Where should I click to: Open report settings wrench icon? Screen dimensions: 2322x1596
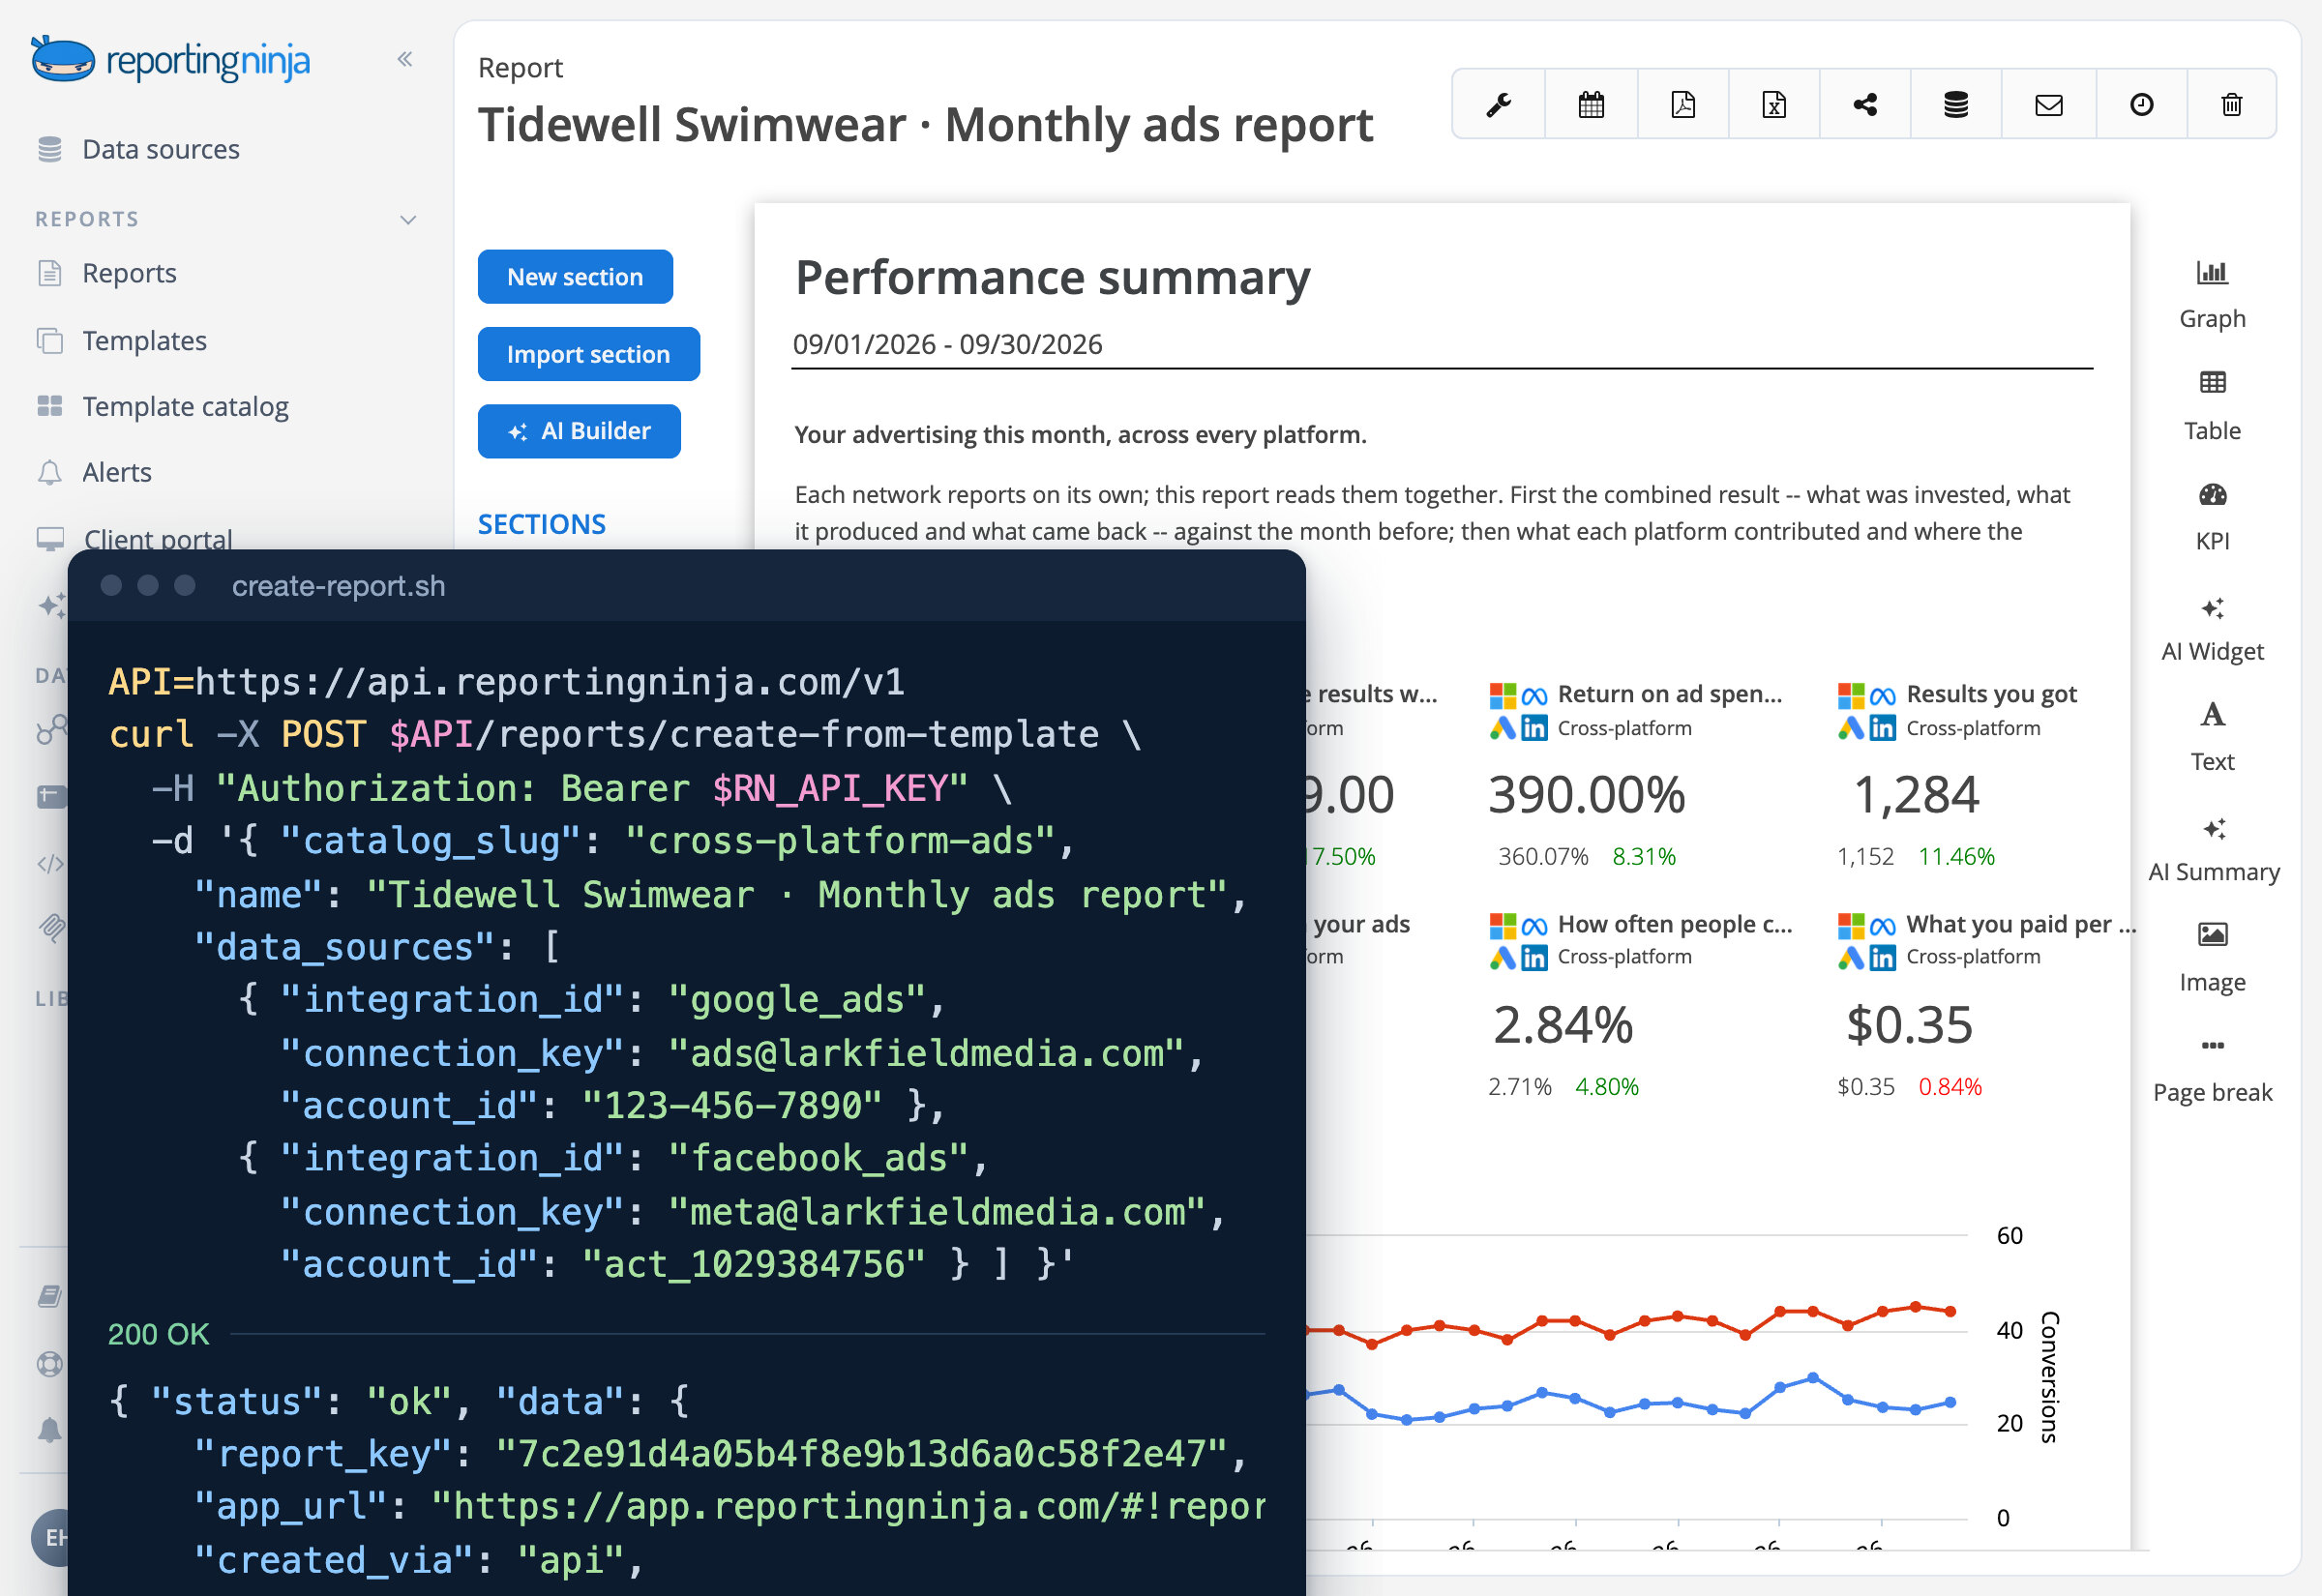tap(1498, 104)
